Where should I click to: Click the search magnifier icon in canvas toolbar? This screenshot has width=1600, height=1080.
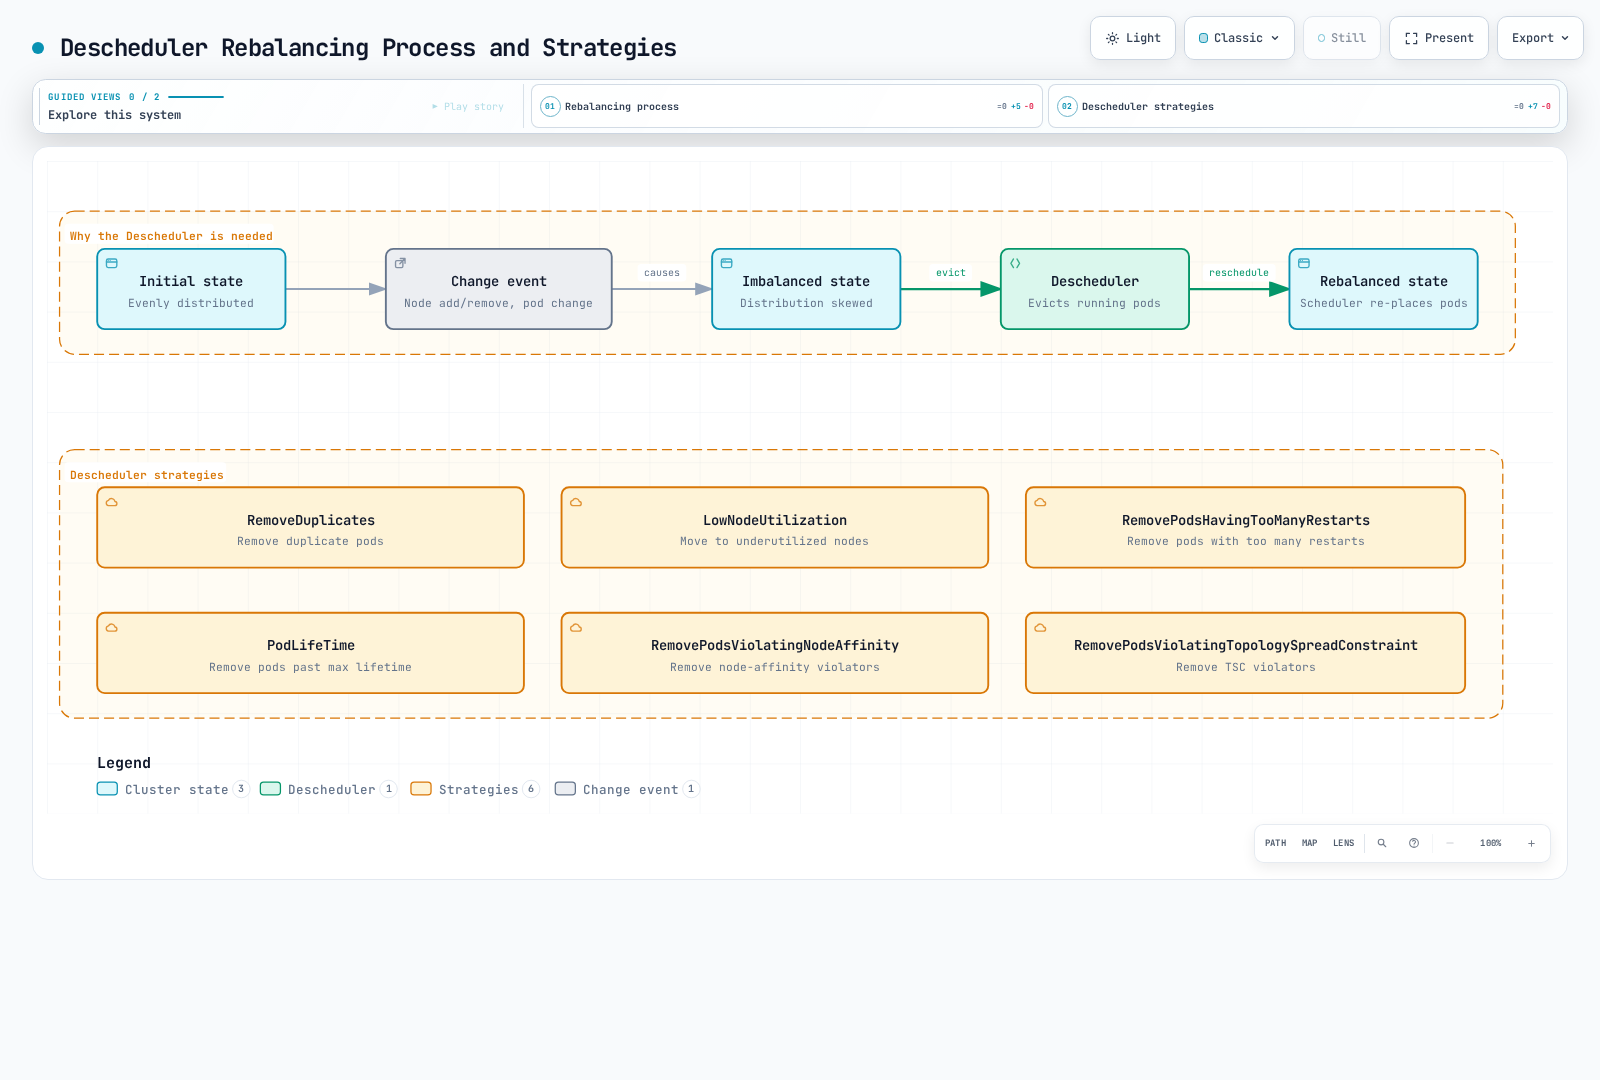coord(1382,843)
